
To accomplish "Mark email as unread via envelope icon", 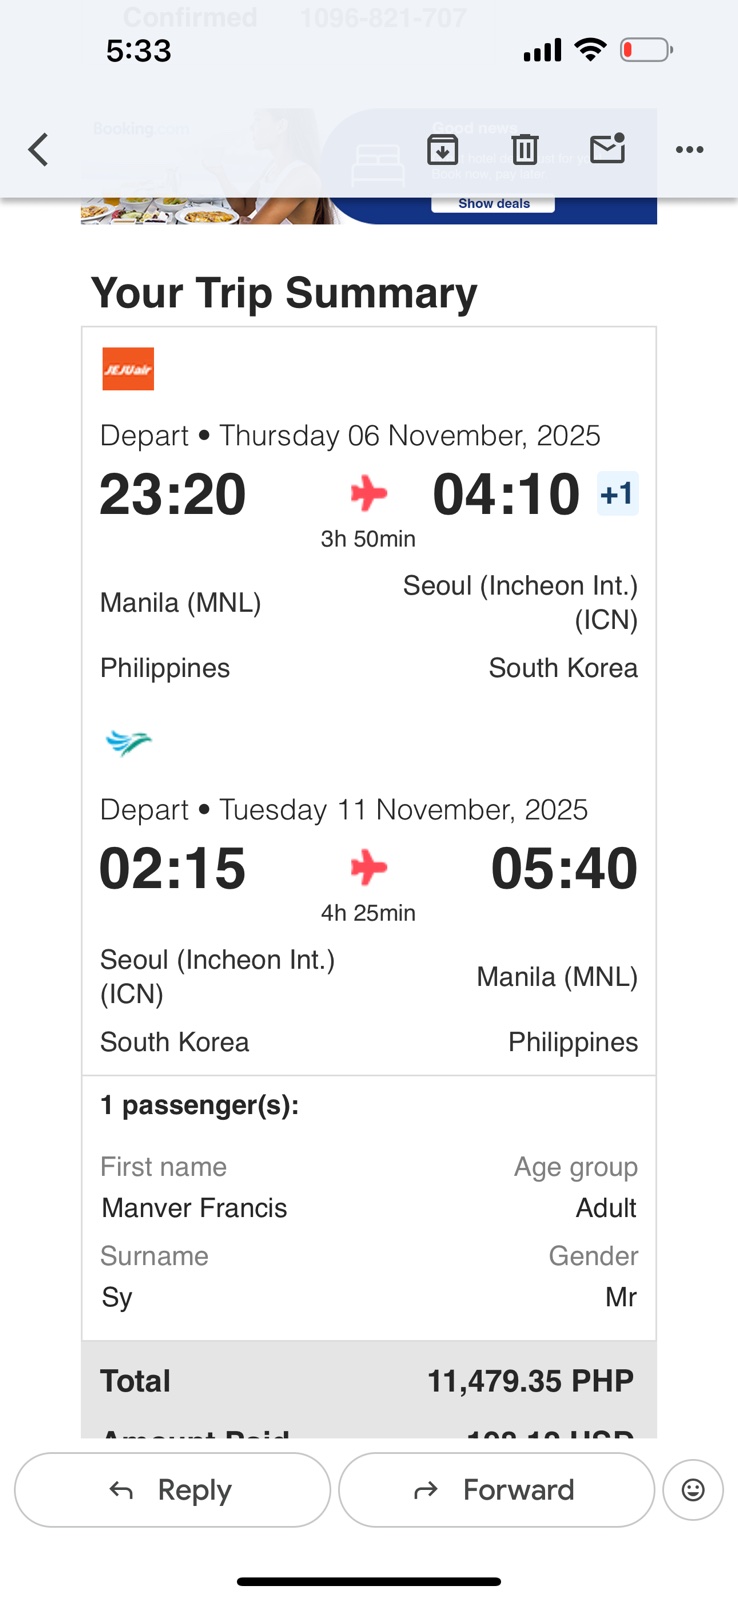I will (x=607, y=149).
